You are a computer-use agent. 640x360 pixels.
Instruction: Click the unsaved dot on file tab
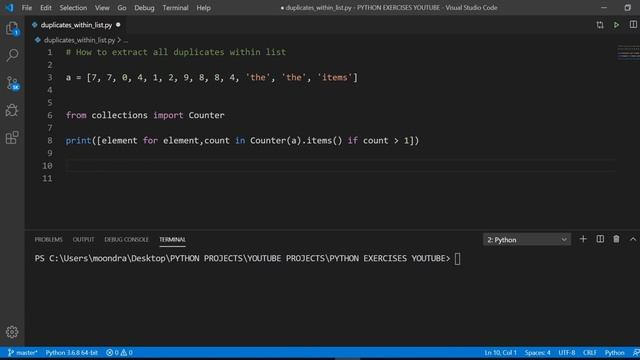(x=118, y=25)
